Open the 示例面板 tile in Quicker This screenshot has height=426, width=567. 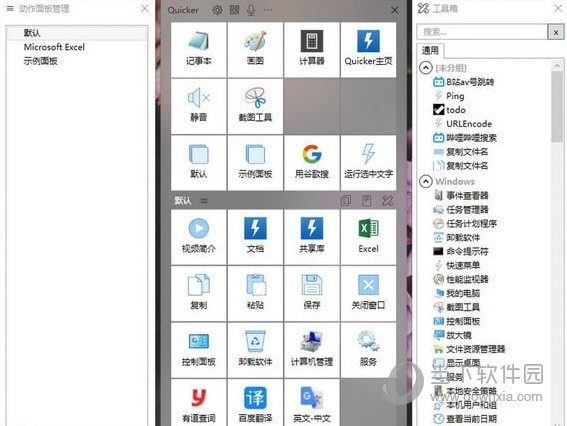[x=255, y=163]
